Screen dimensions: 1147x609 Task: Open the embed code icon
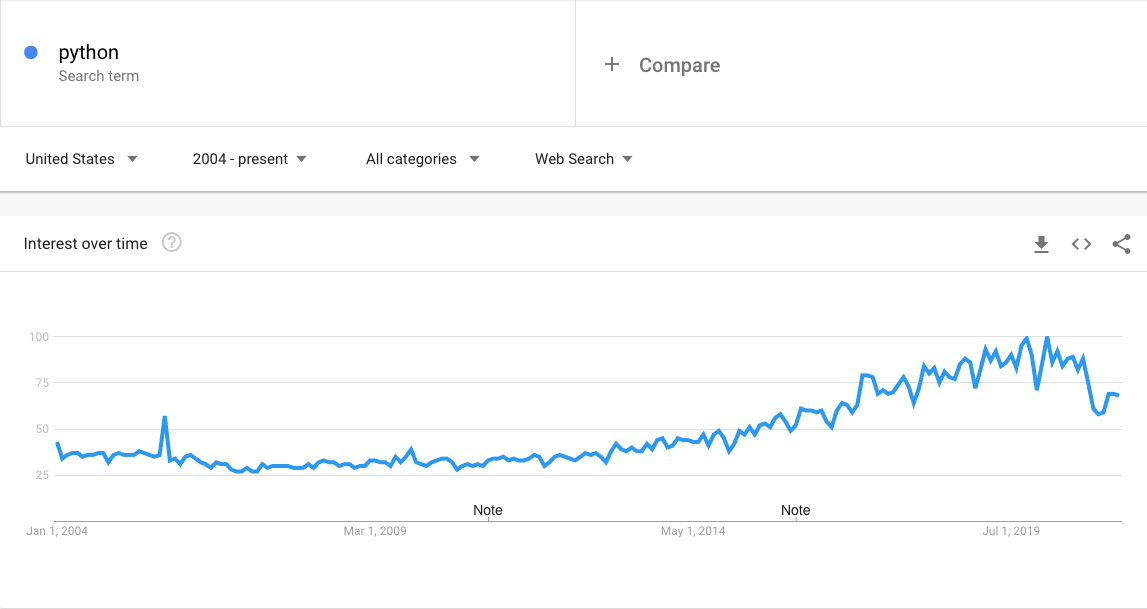pos(1081,244)
